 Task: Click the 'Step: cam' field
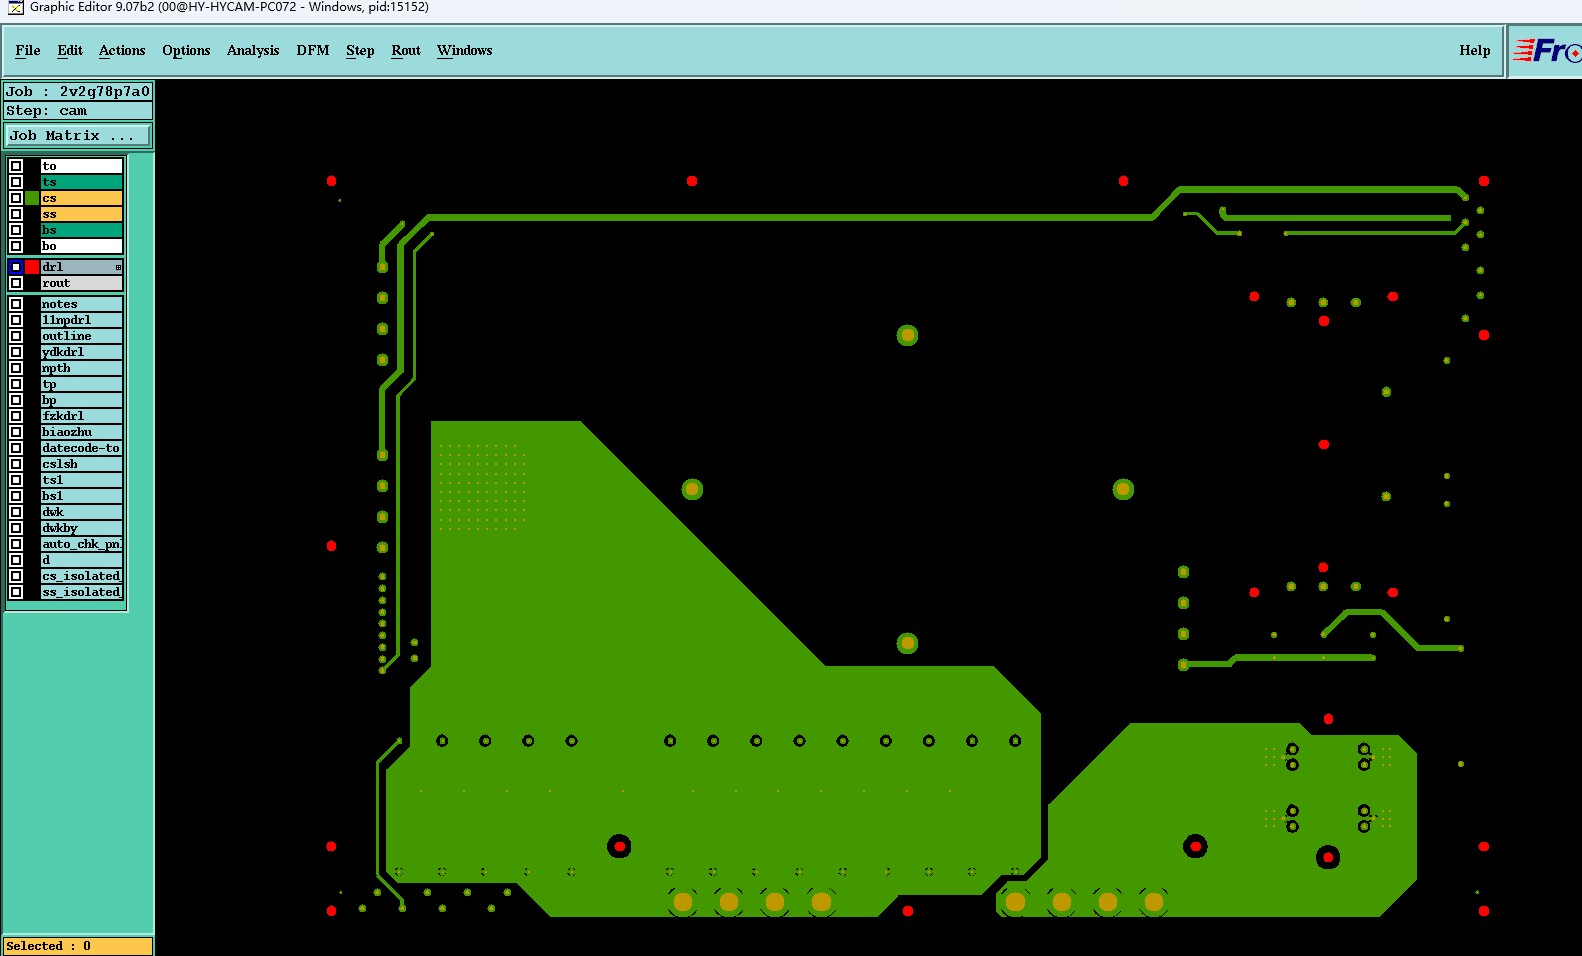point(78,111)
